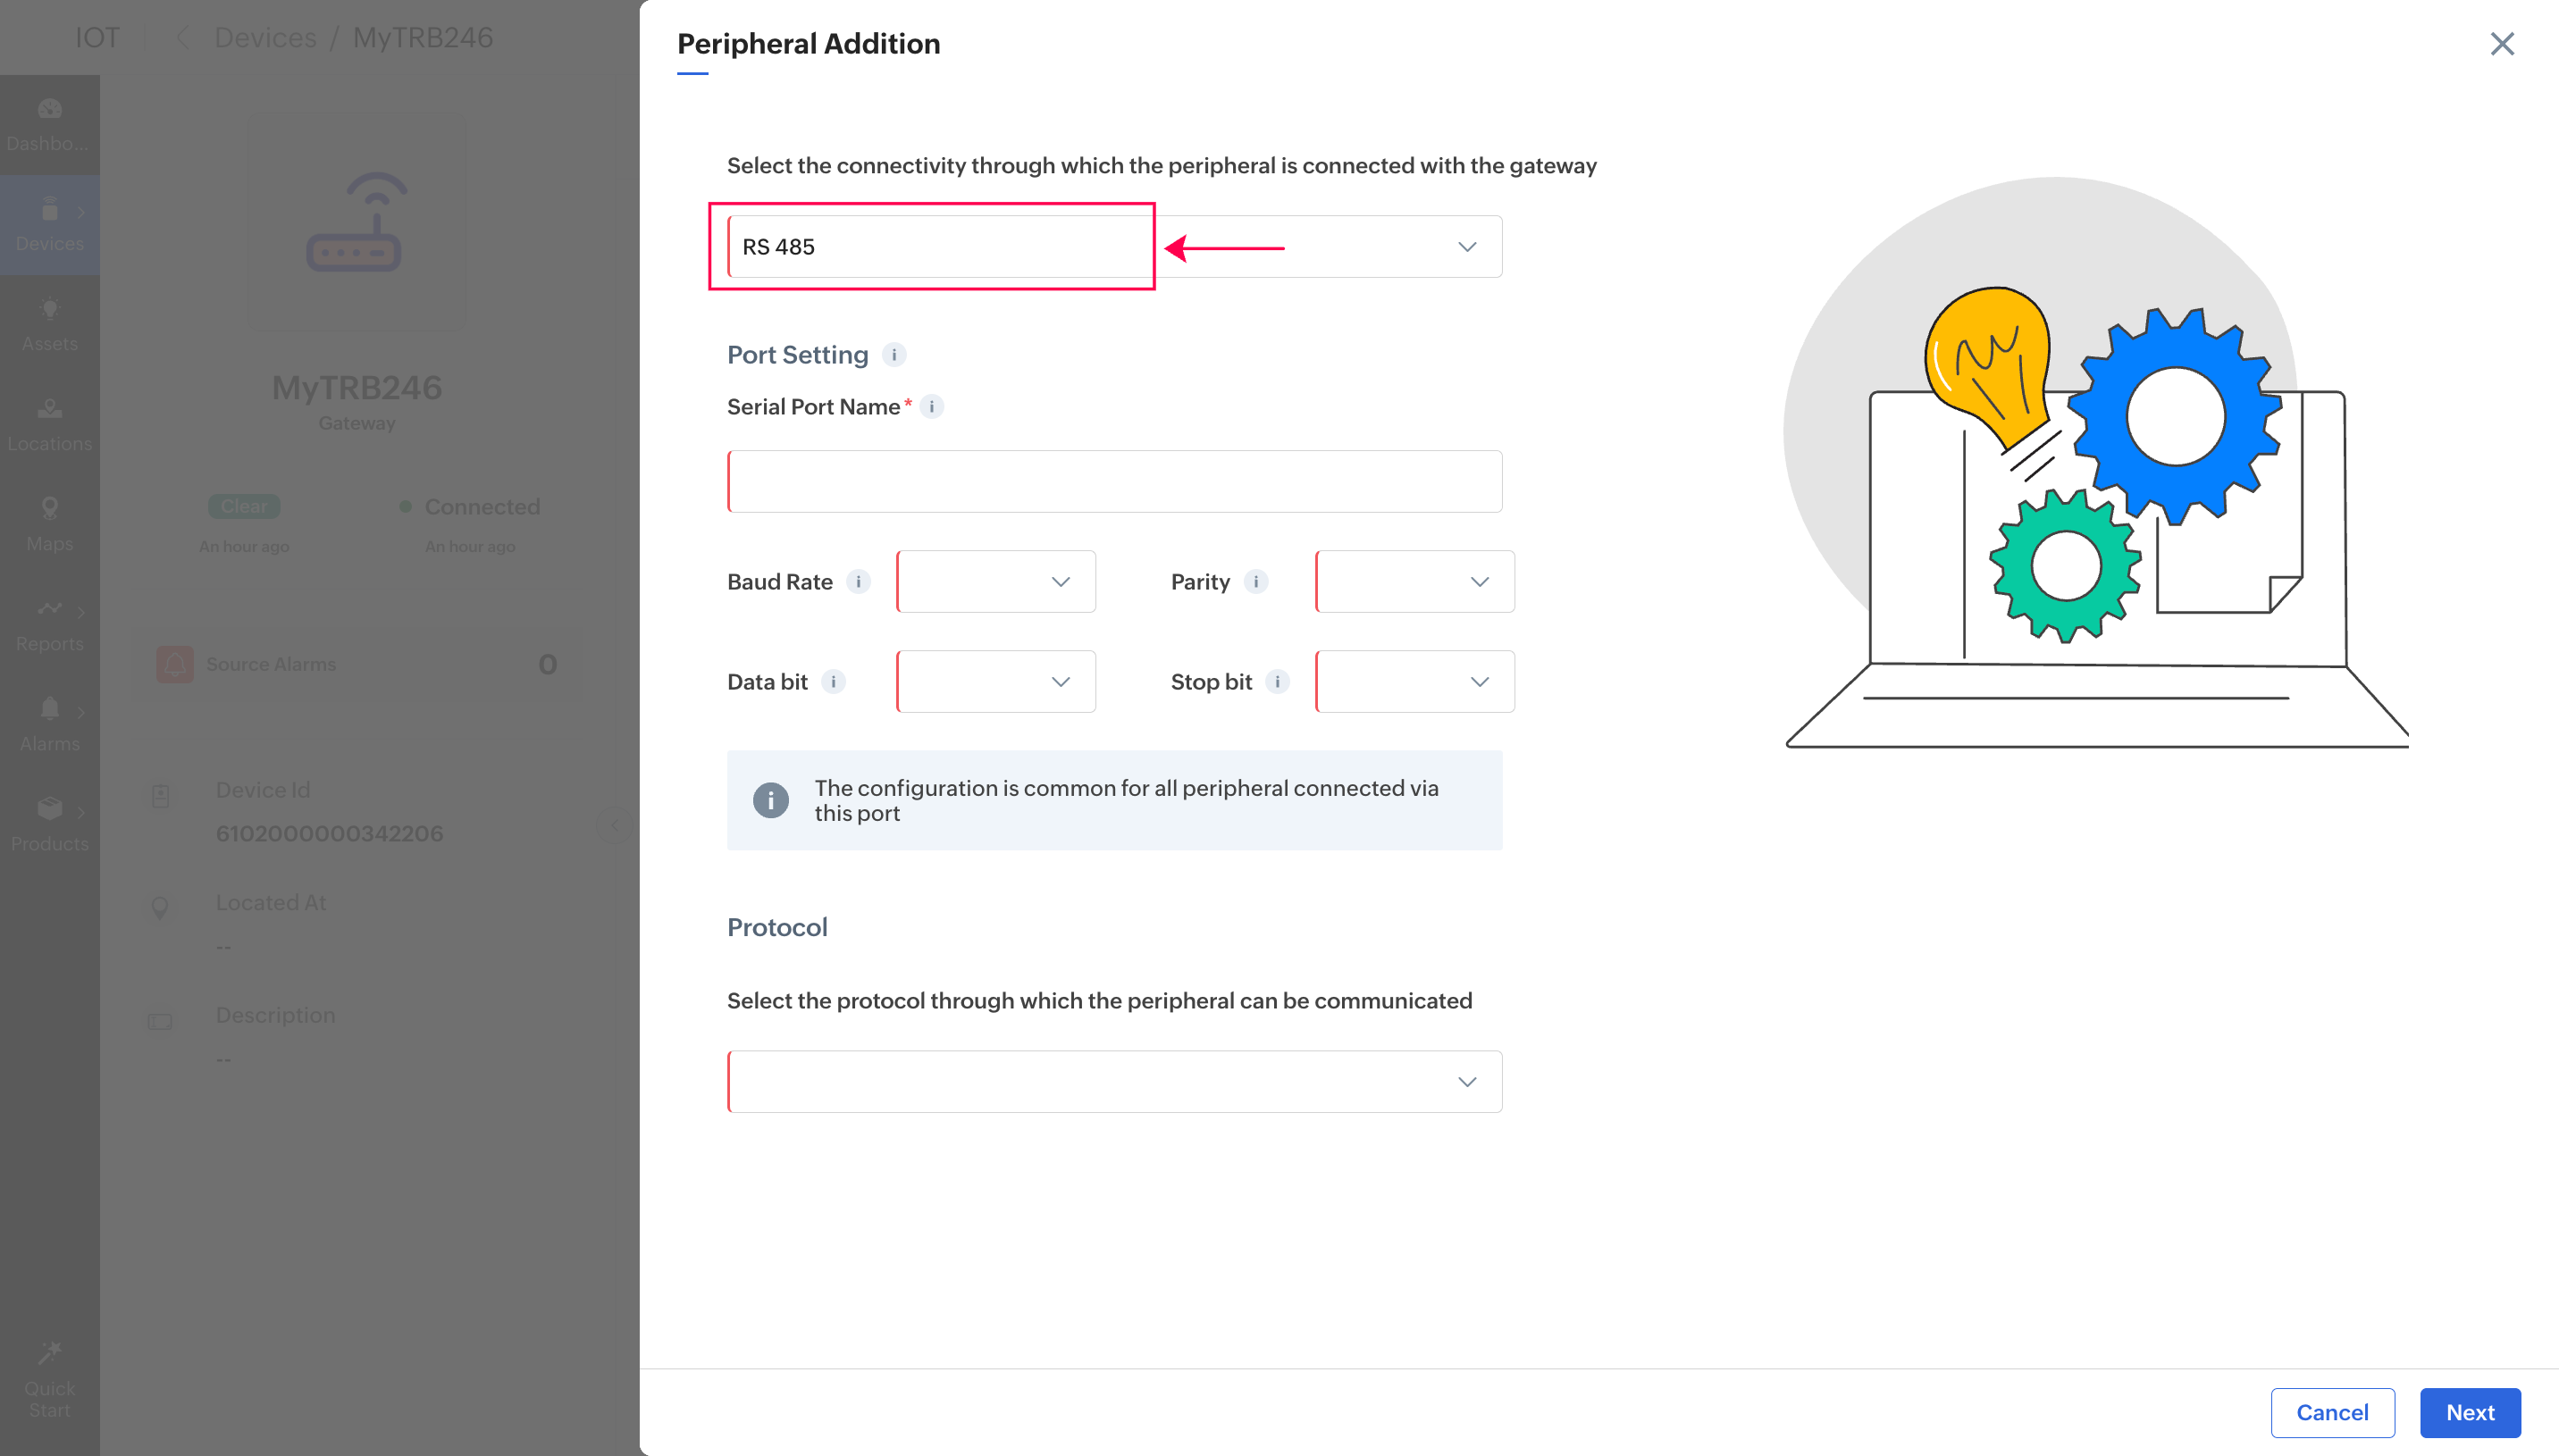Screen dimensions: 2559x1456
Task: Click the Port Setting info icon
Action: tap(894, 355)
